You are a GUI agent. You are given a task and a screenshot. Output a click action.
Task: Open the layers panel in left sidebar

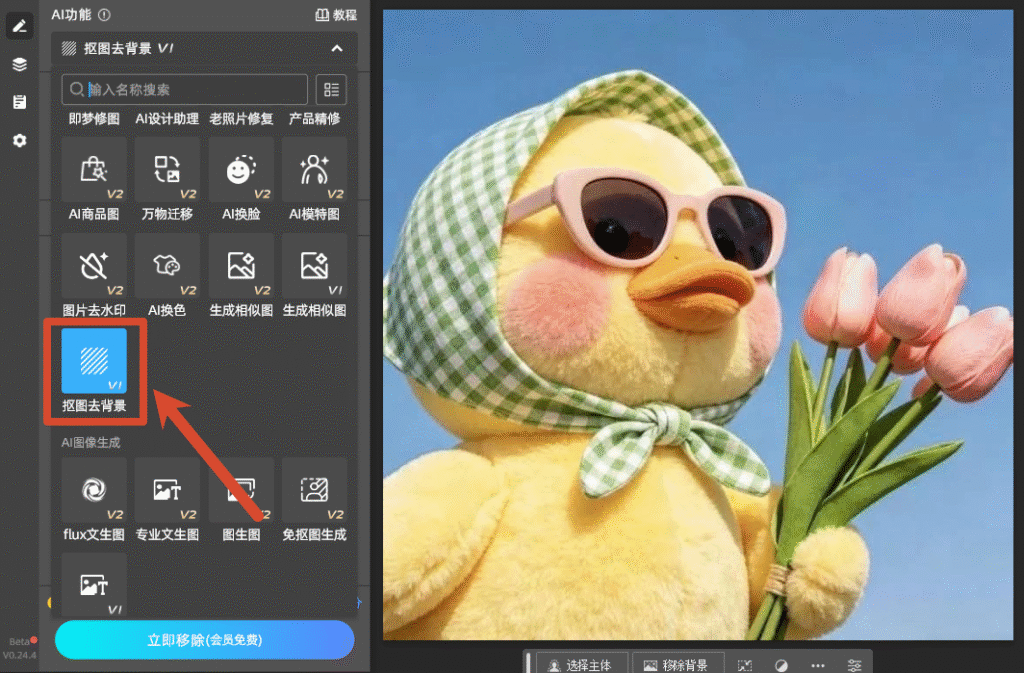tap(20, 64)
